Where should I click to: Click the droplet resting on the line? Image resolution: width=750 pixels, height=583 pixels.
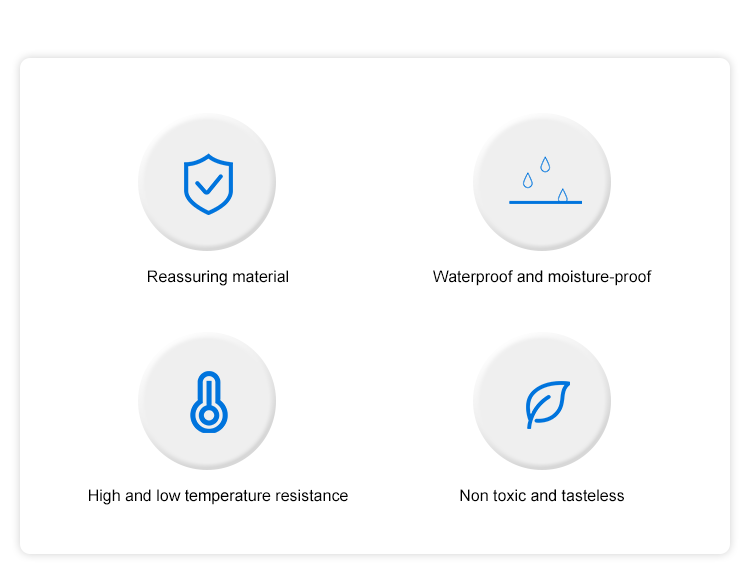pyautogui.click(x=563, y=195)
